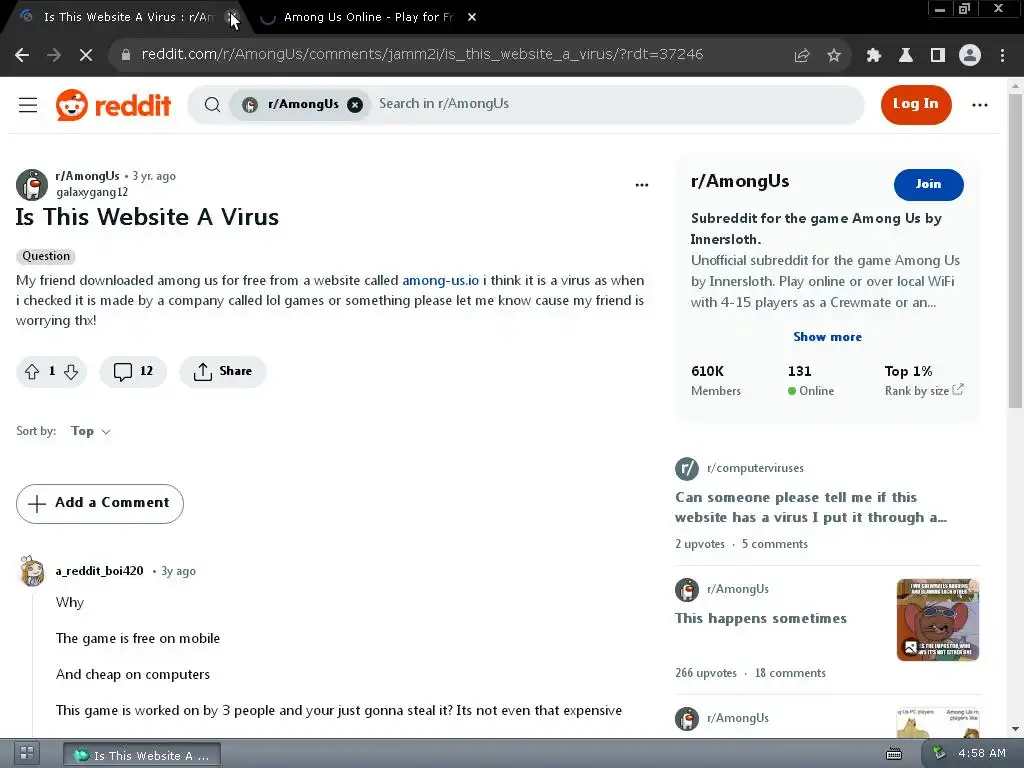Screen dimensions: 1024x768
Task: Open the among-us.io link in post
Action: (441, 281)
